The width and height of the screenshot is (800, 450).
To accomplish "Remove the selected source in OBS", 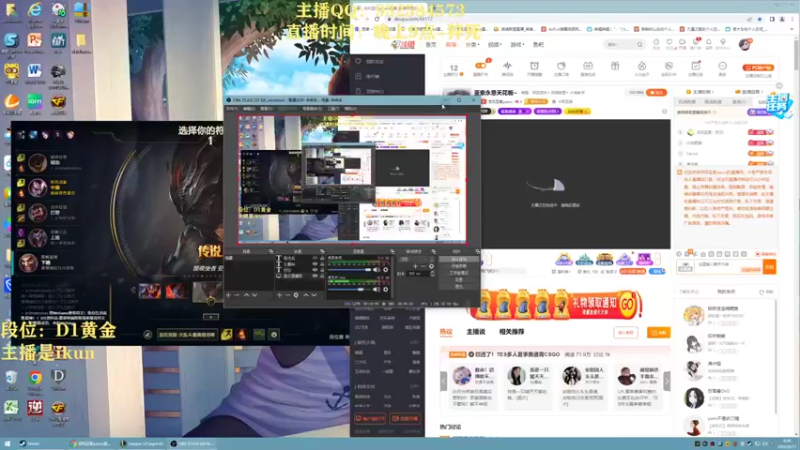I will tap(288, 295).
